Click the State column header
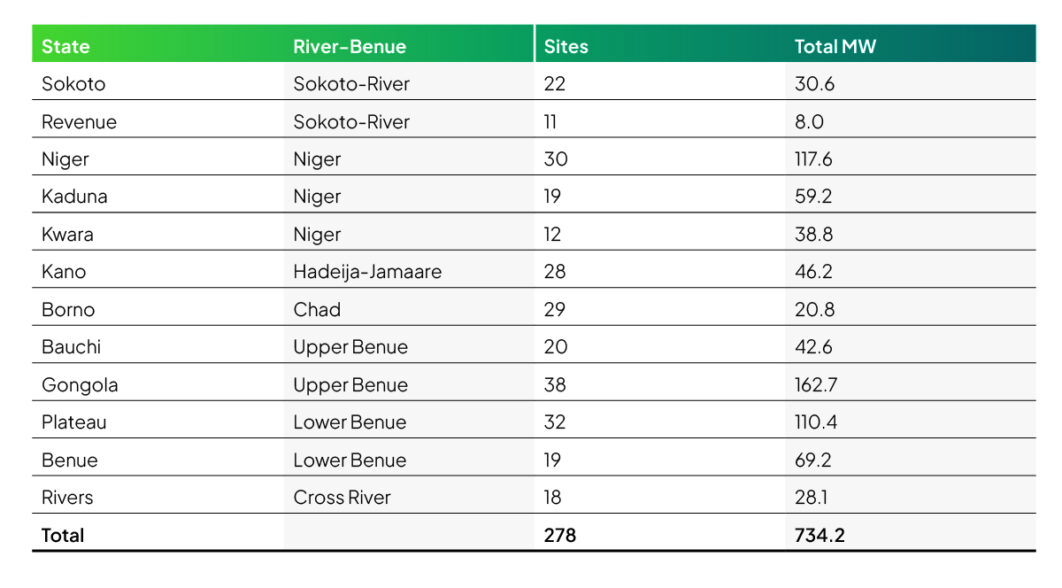This screenshot has width=1062, height=588. pos(66,47)
